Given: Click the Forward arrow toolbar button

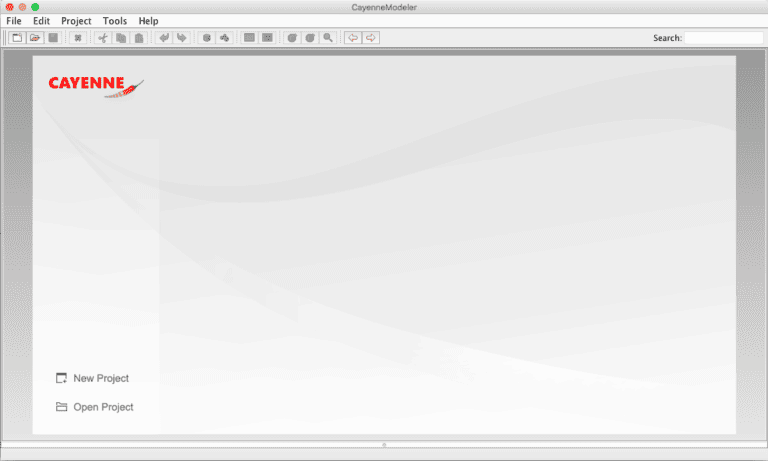Looking at the screenshot, I should tap(371, 38).
